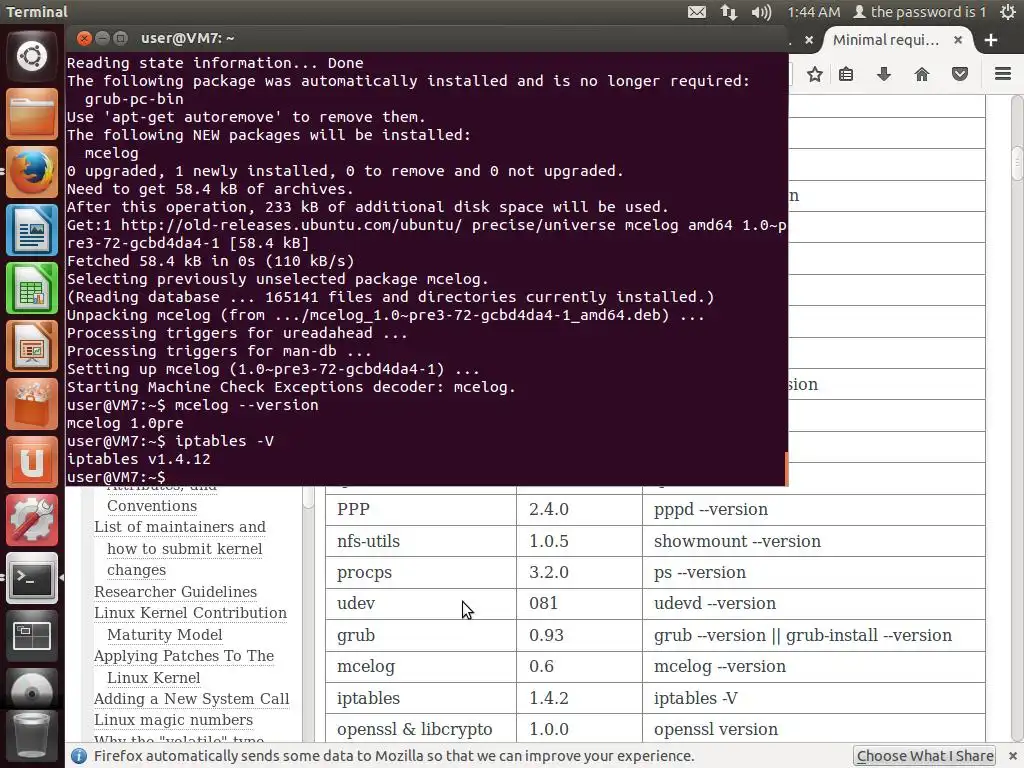Open the sound volume indicator

tap(761, 12)
